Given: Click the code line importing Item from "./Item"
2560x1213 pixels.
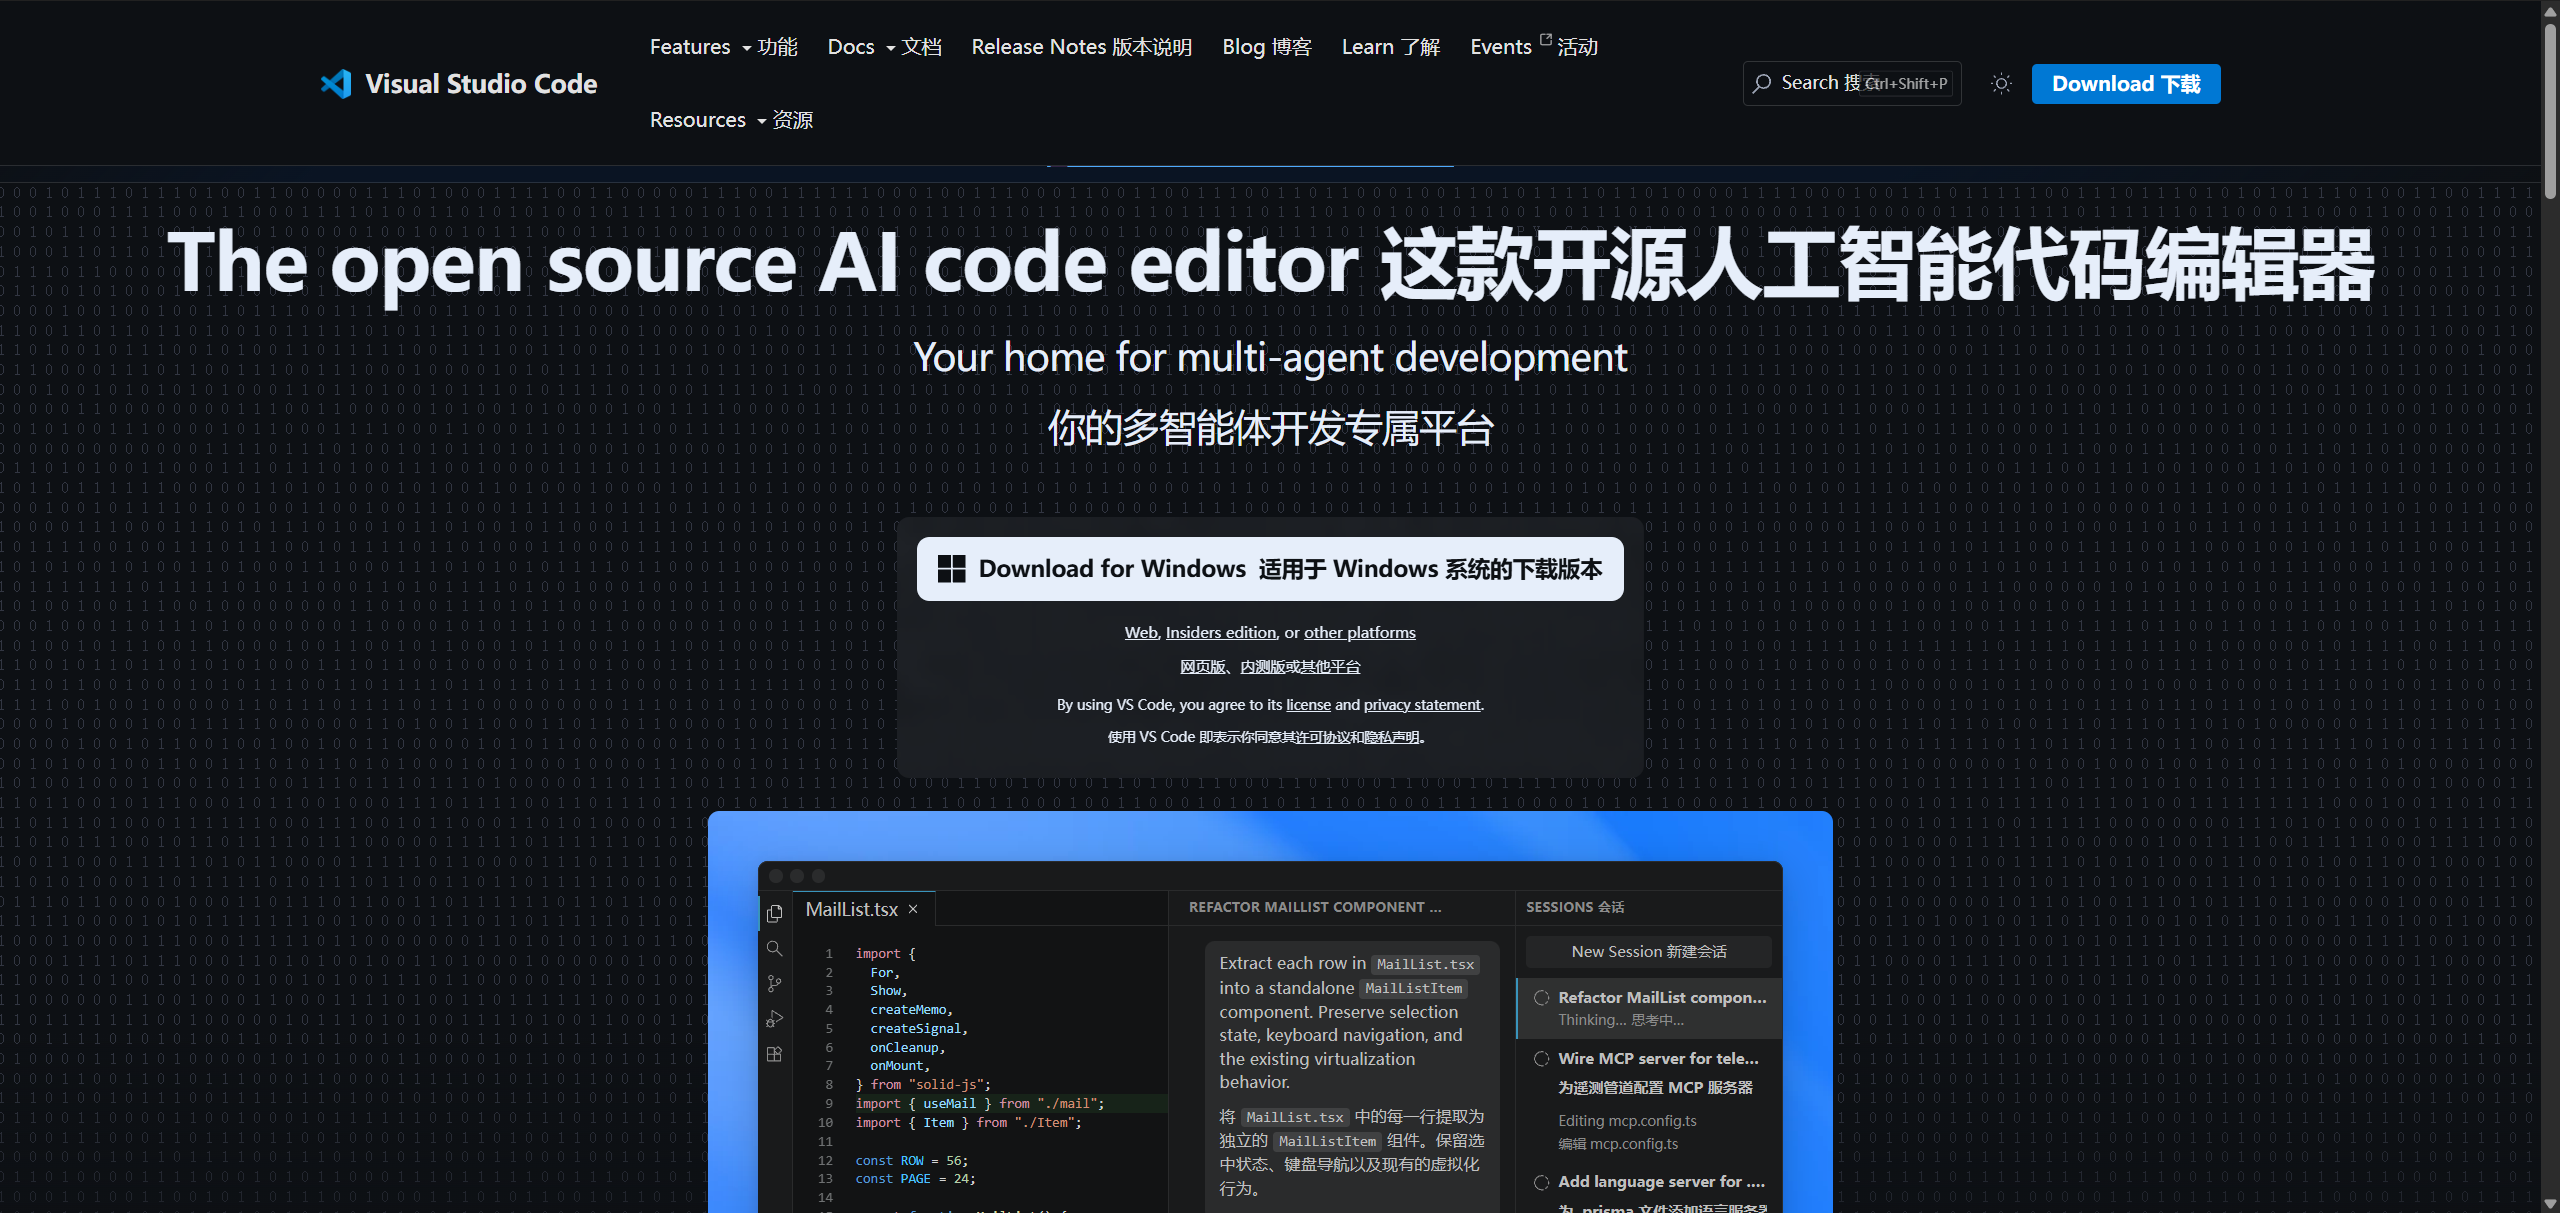Looking at the screenshot, I should tap(968, 1123).
